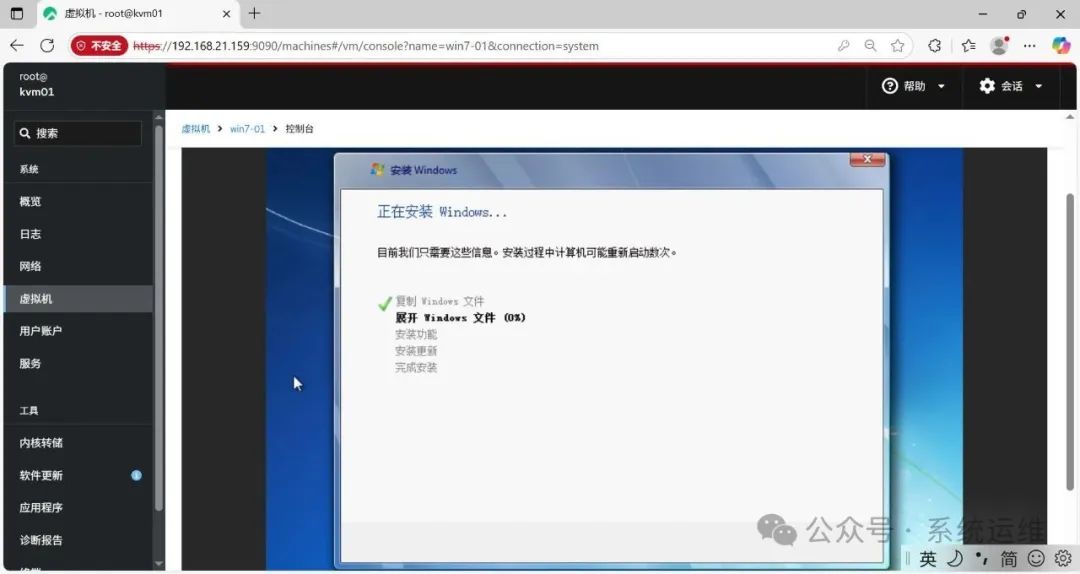Toggle IME 简 simplified Chinese mode
Screen dimensions: 1080x574
[1009, 559]
